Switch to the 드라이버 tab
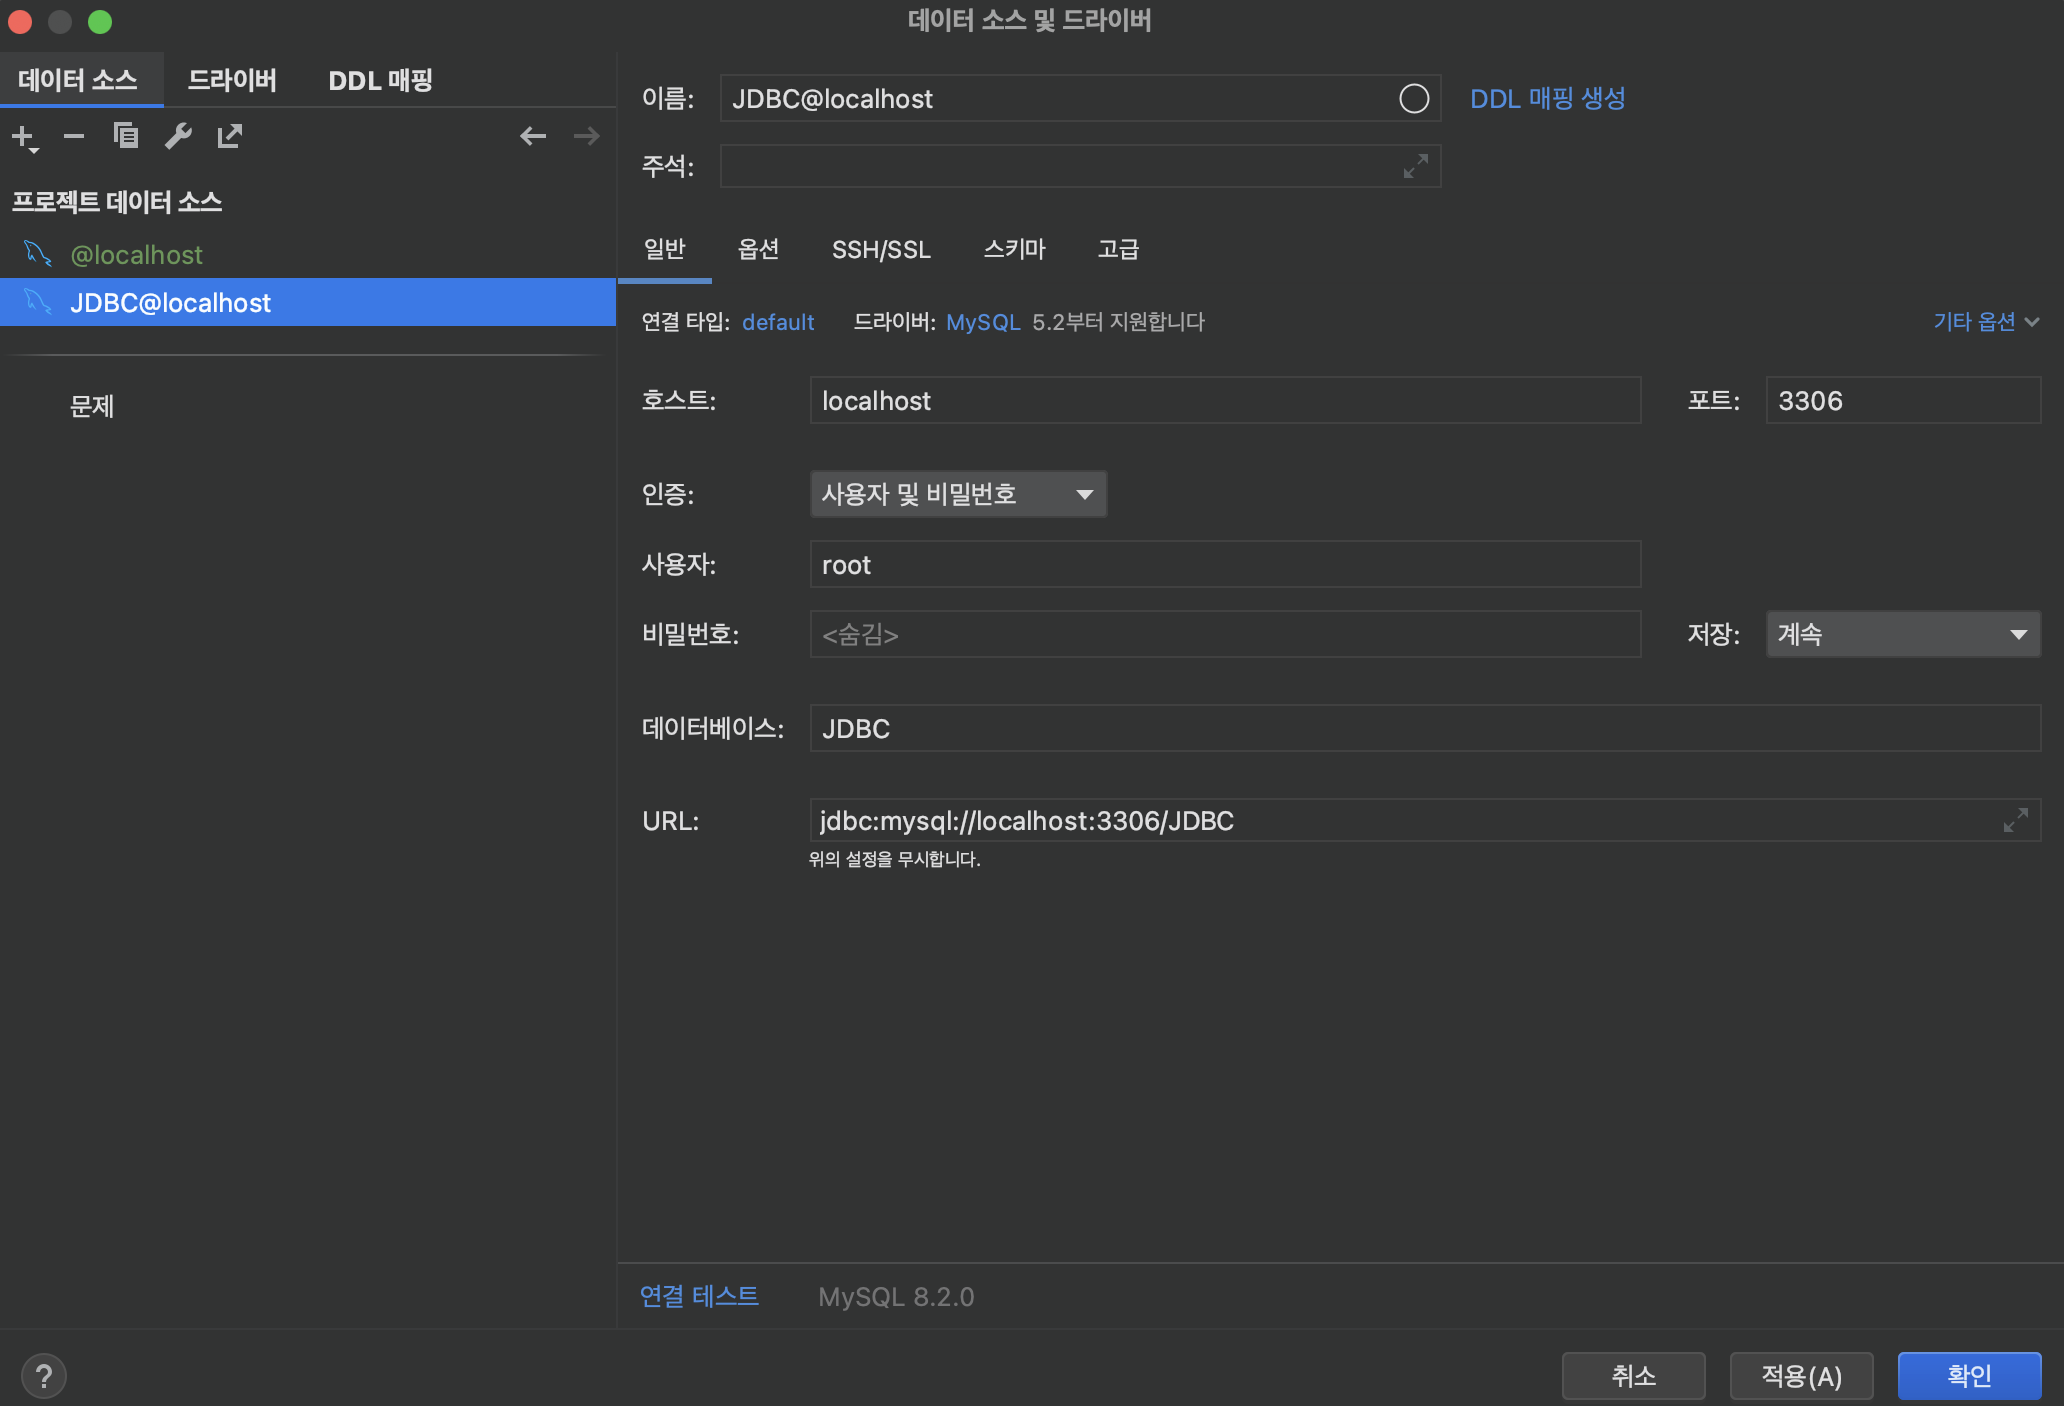 point(232,80)
